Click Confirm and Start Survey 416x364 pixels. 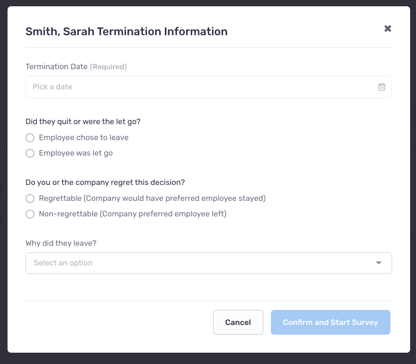click(x=330, y=322)
